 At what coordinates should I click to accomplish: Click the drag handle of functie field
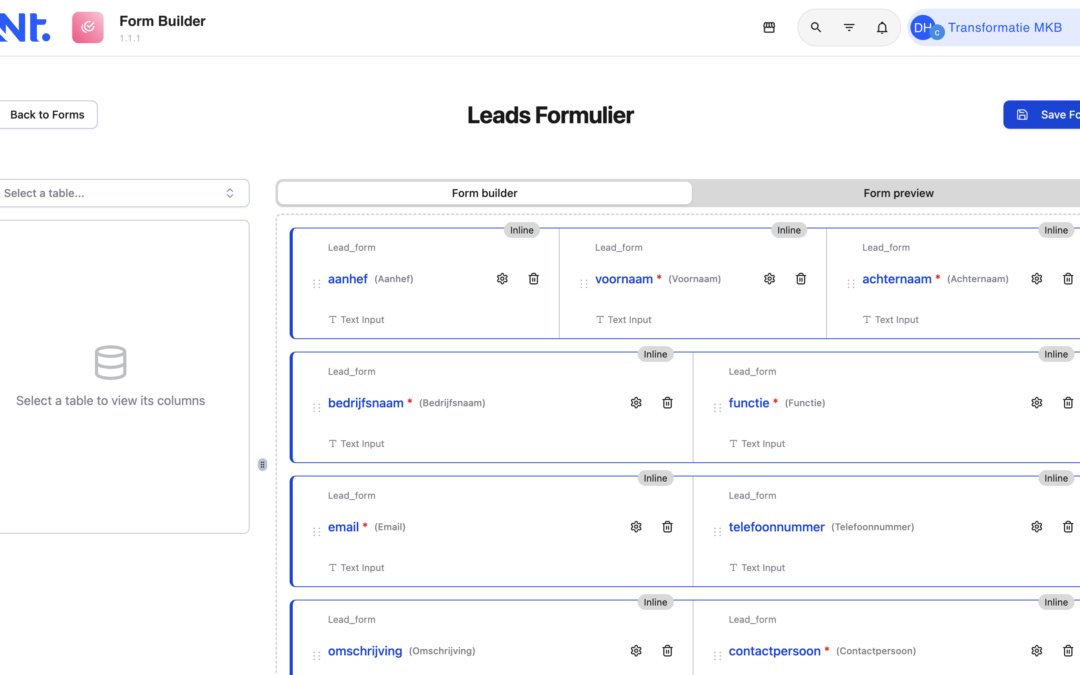click(x=718, y=408)
